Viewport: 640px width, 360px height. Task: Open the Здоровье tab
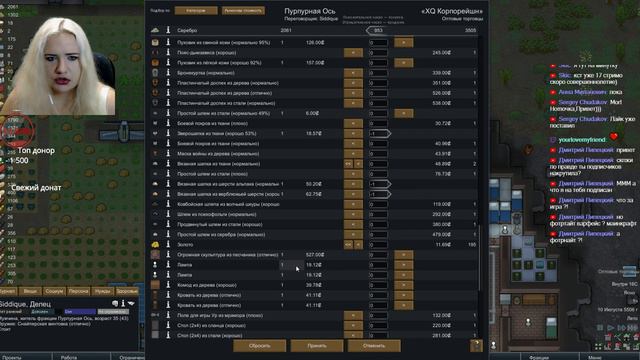tap(127, 291)
